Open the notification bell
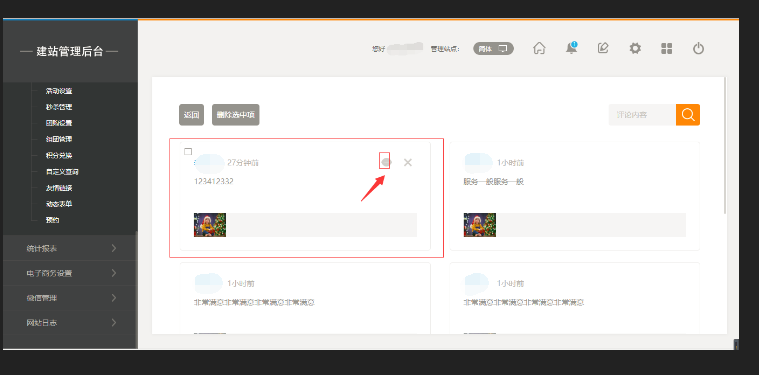Screen dimensions: 759x375 point(571,48)
